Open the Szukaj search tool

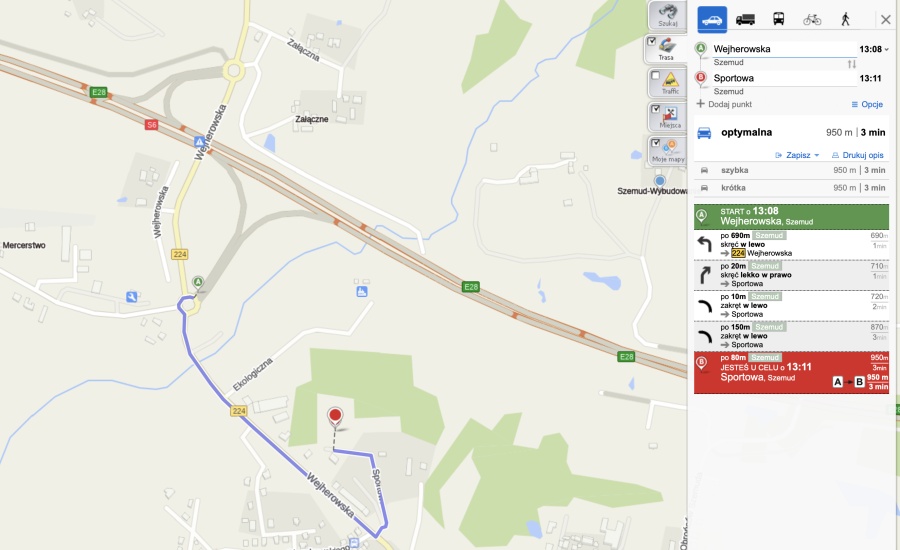coord(668,16)
